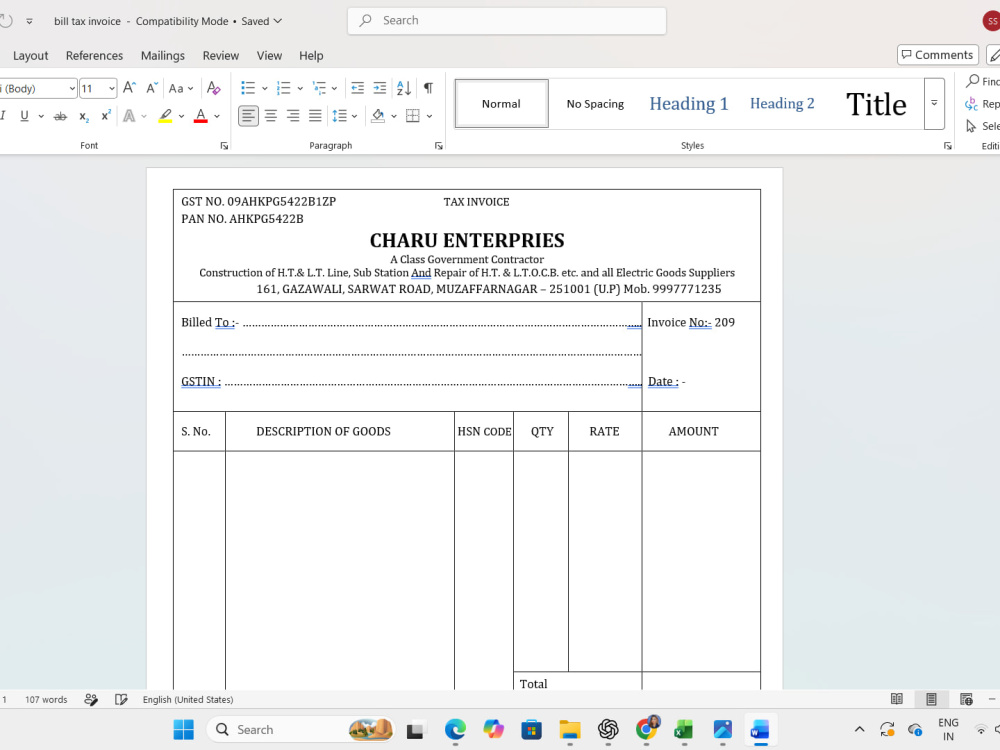
Task: Toggle underline formatting
Action: [24, 116]
